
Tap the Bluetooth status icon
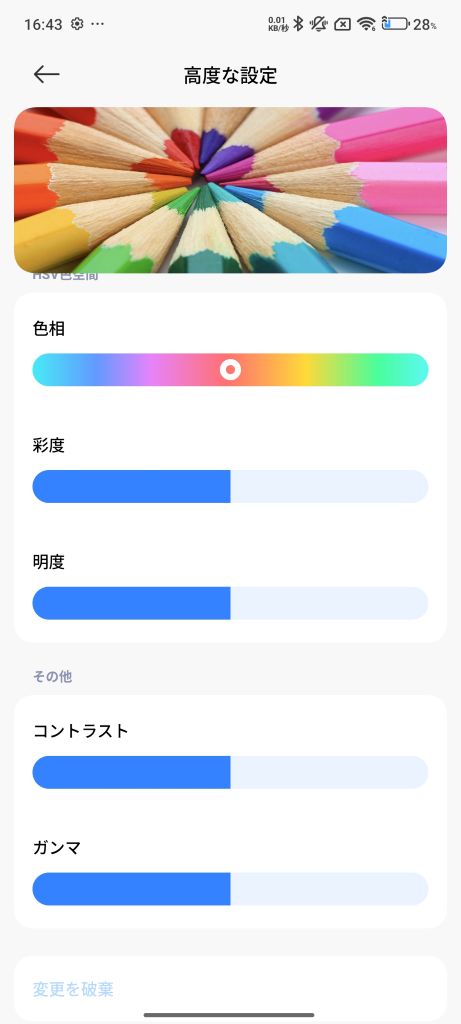point(298,24)
